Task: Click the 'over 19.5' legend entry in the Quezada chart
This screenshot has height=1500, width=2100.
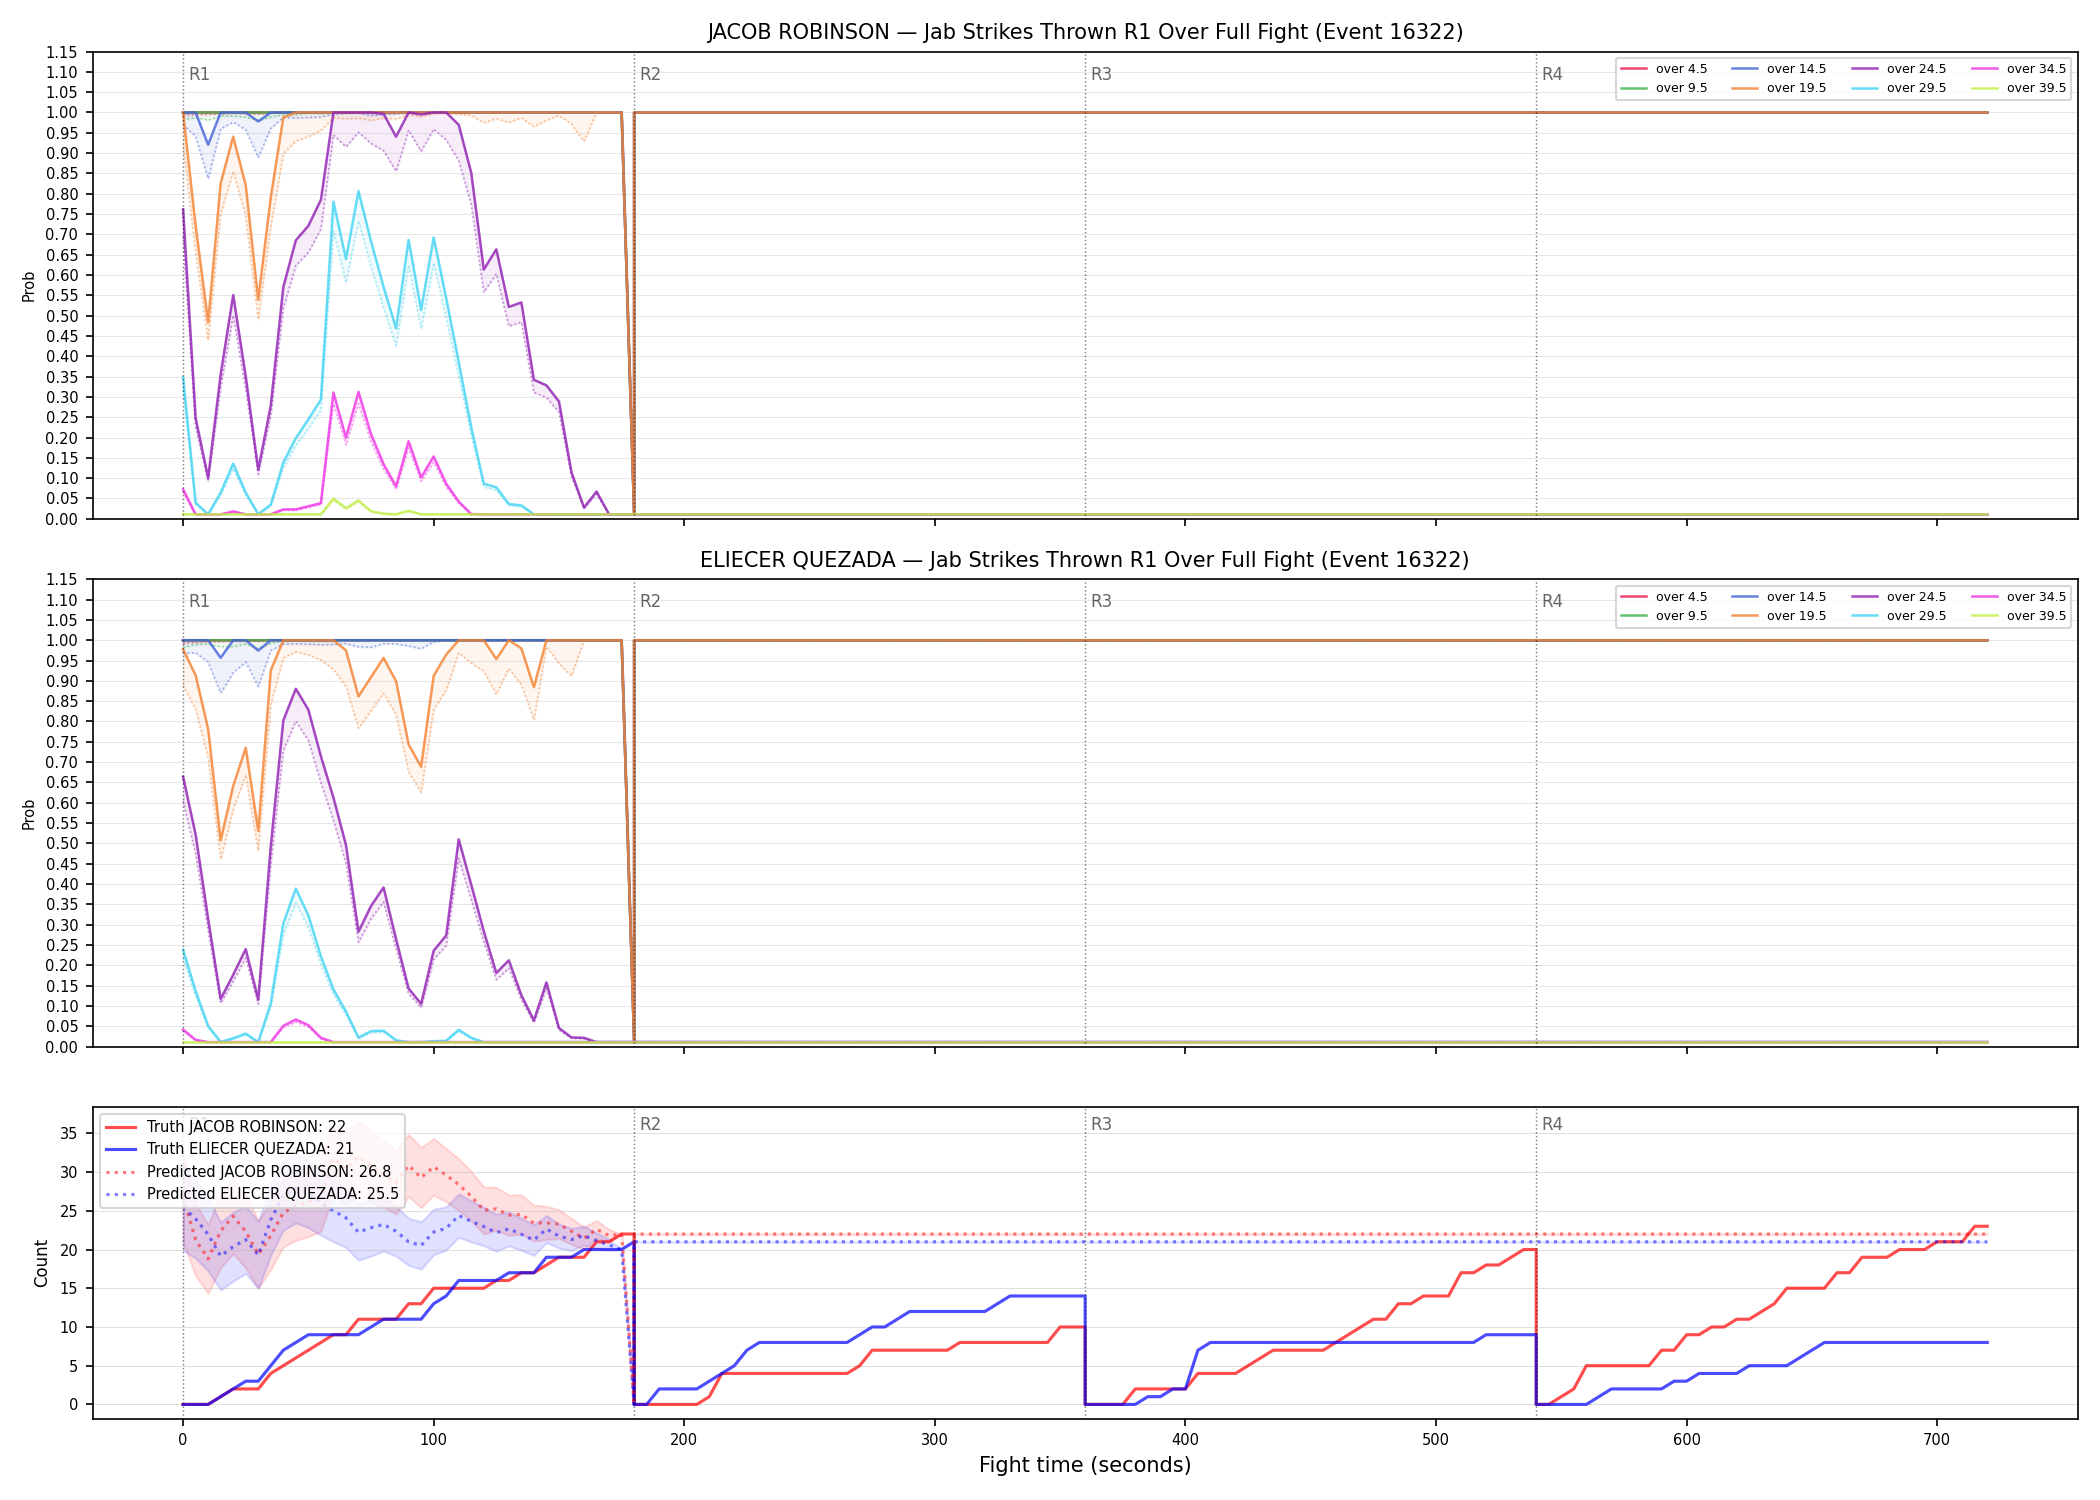Action: 1778,616
